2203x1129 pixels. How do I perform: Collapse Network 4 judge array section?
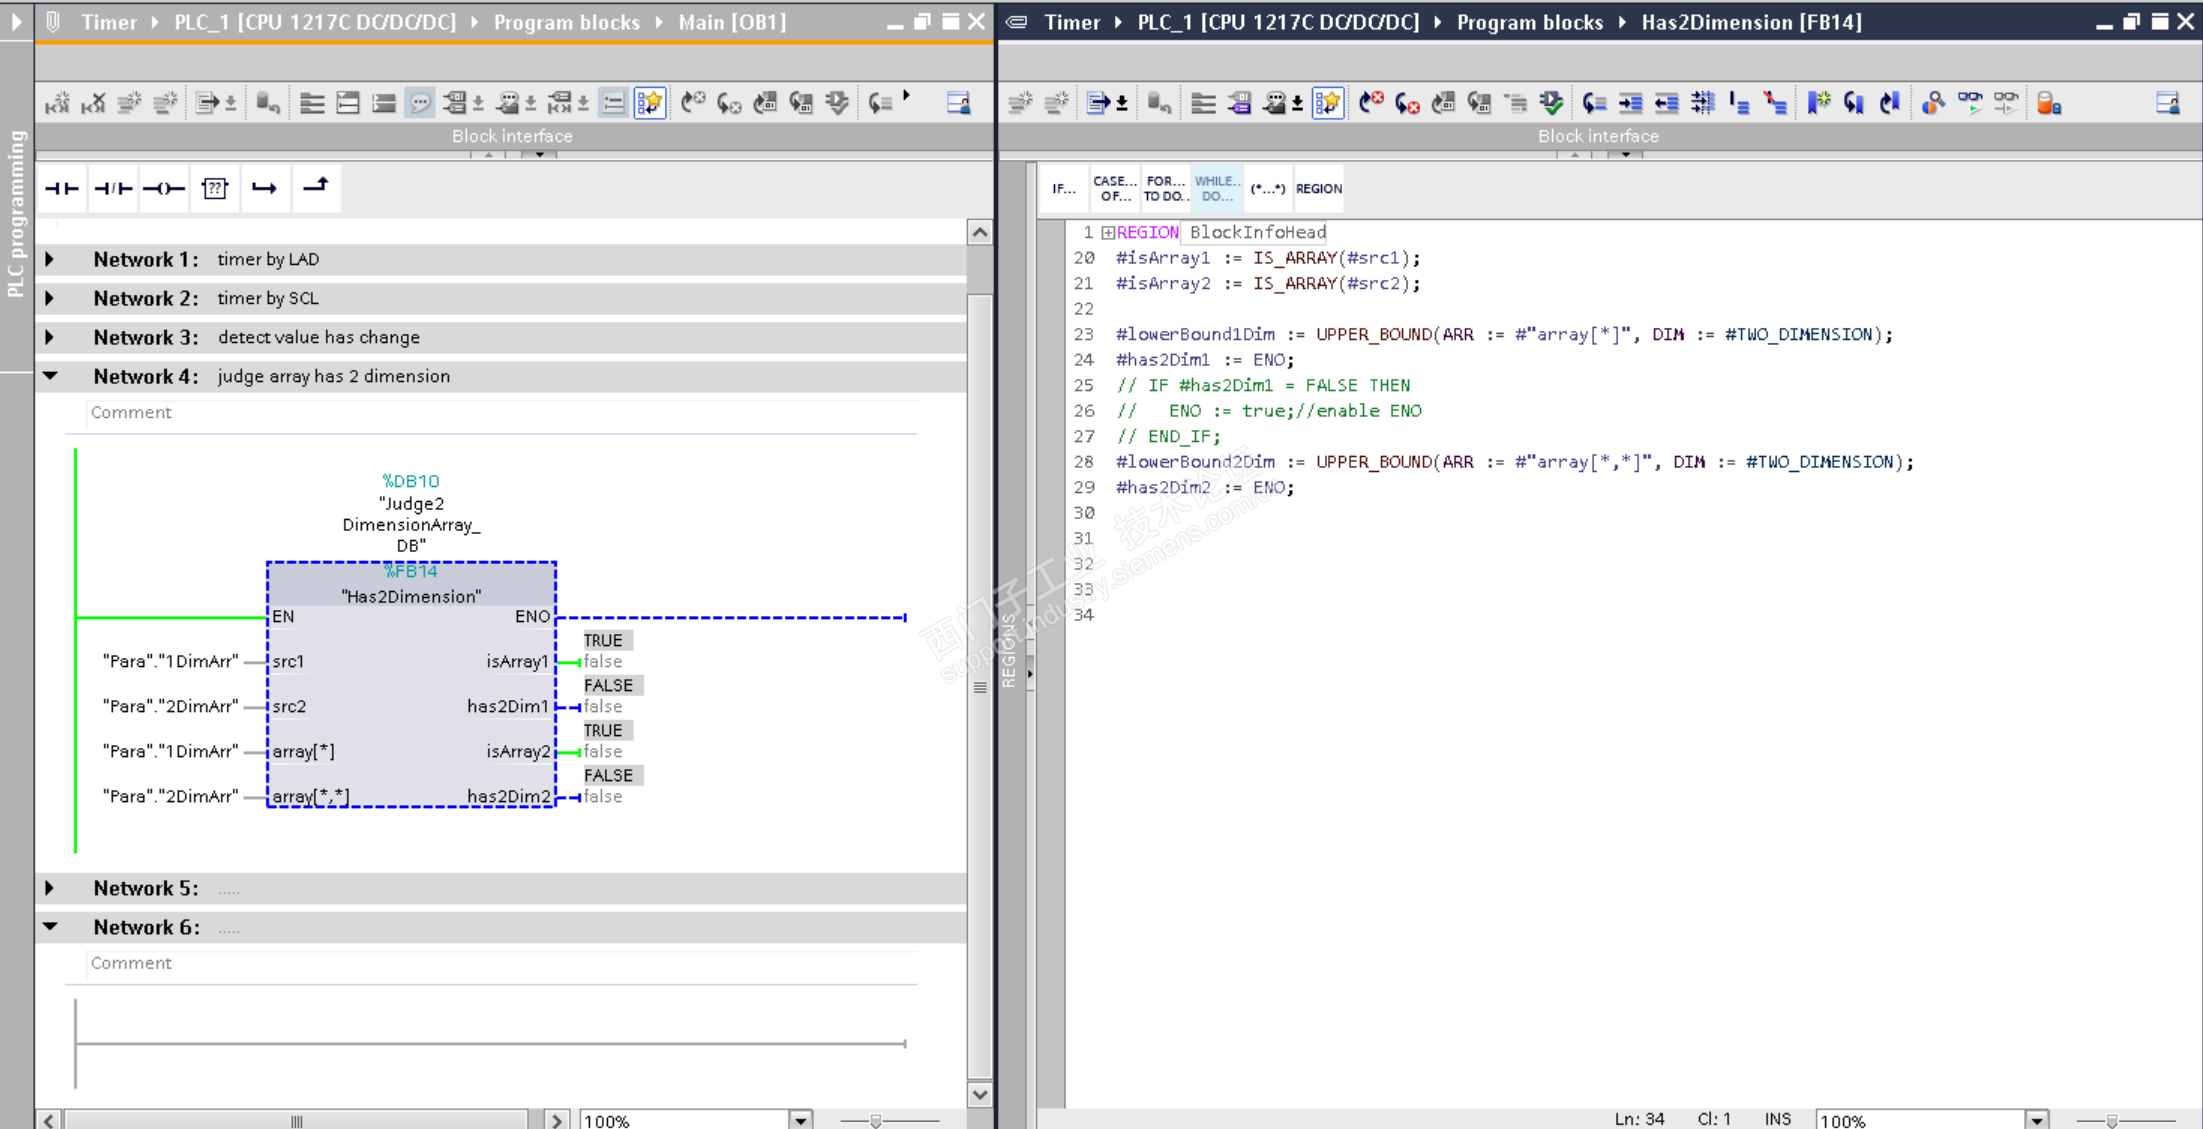tap(50, 376)
